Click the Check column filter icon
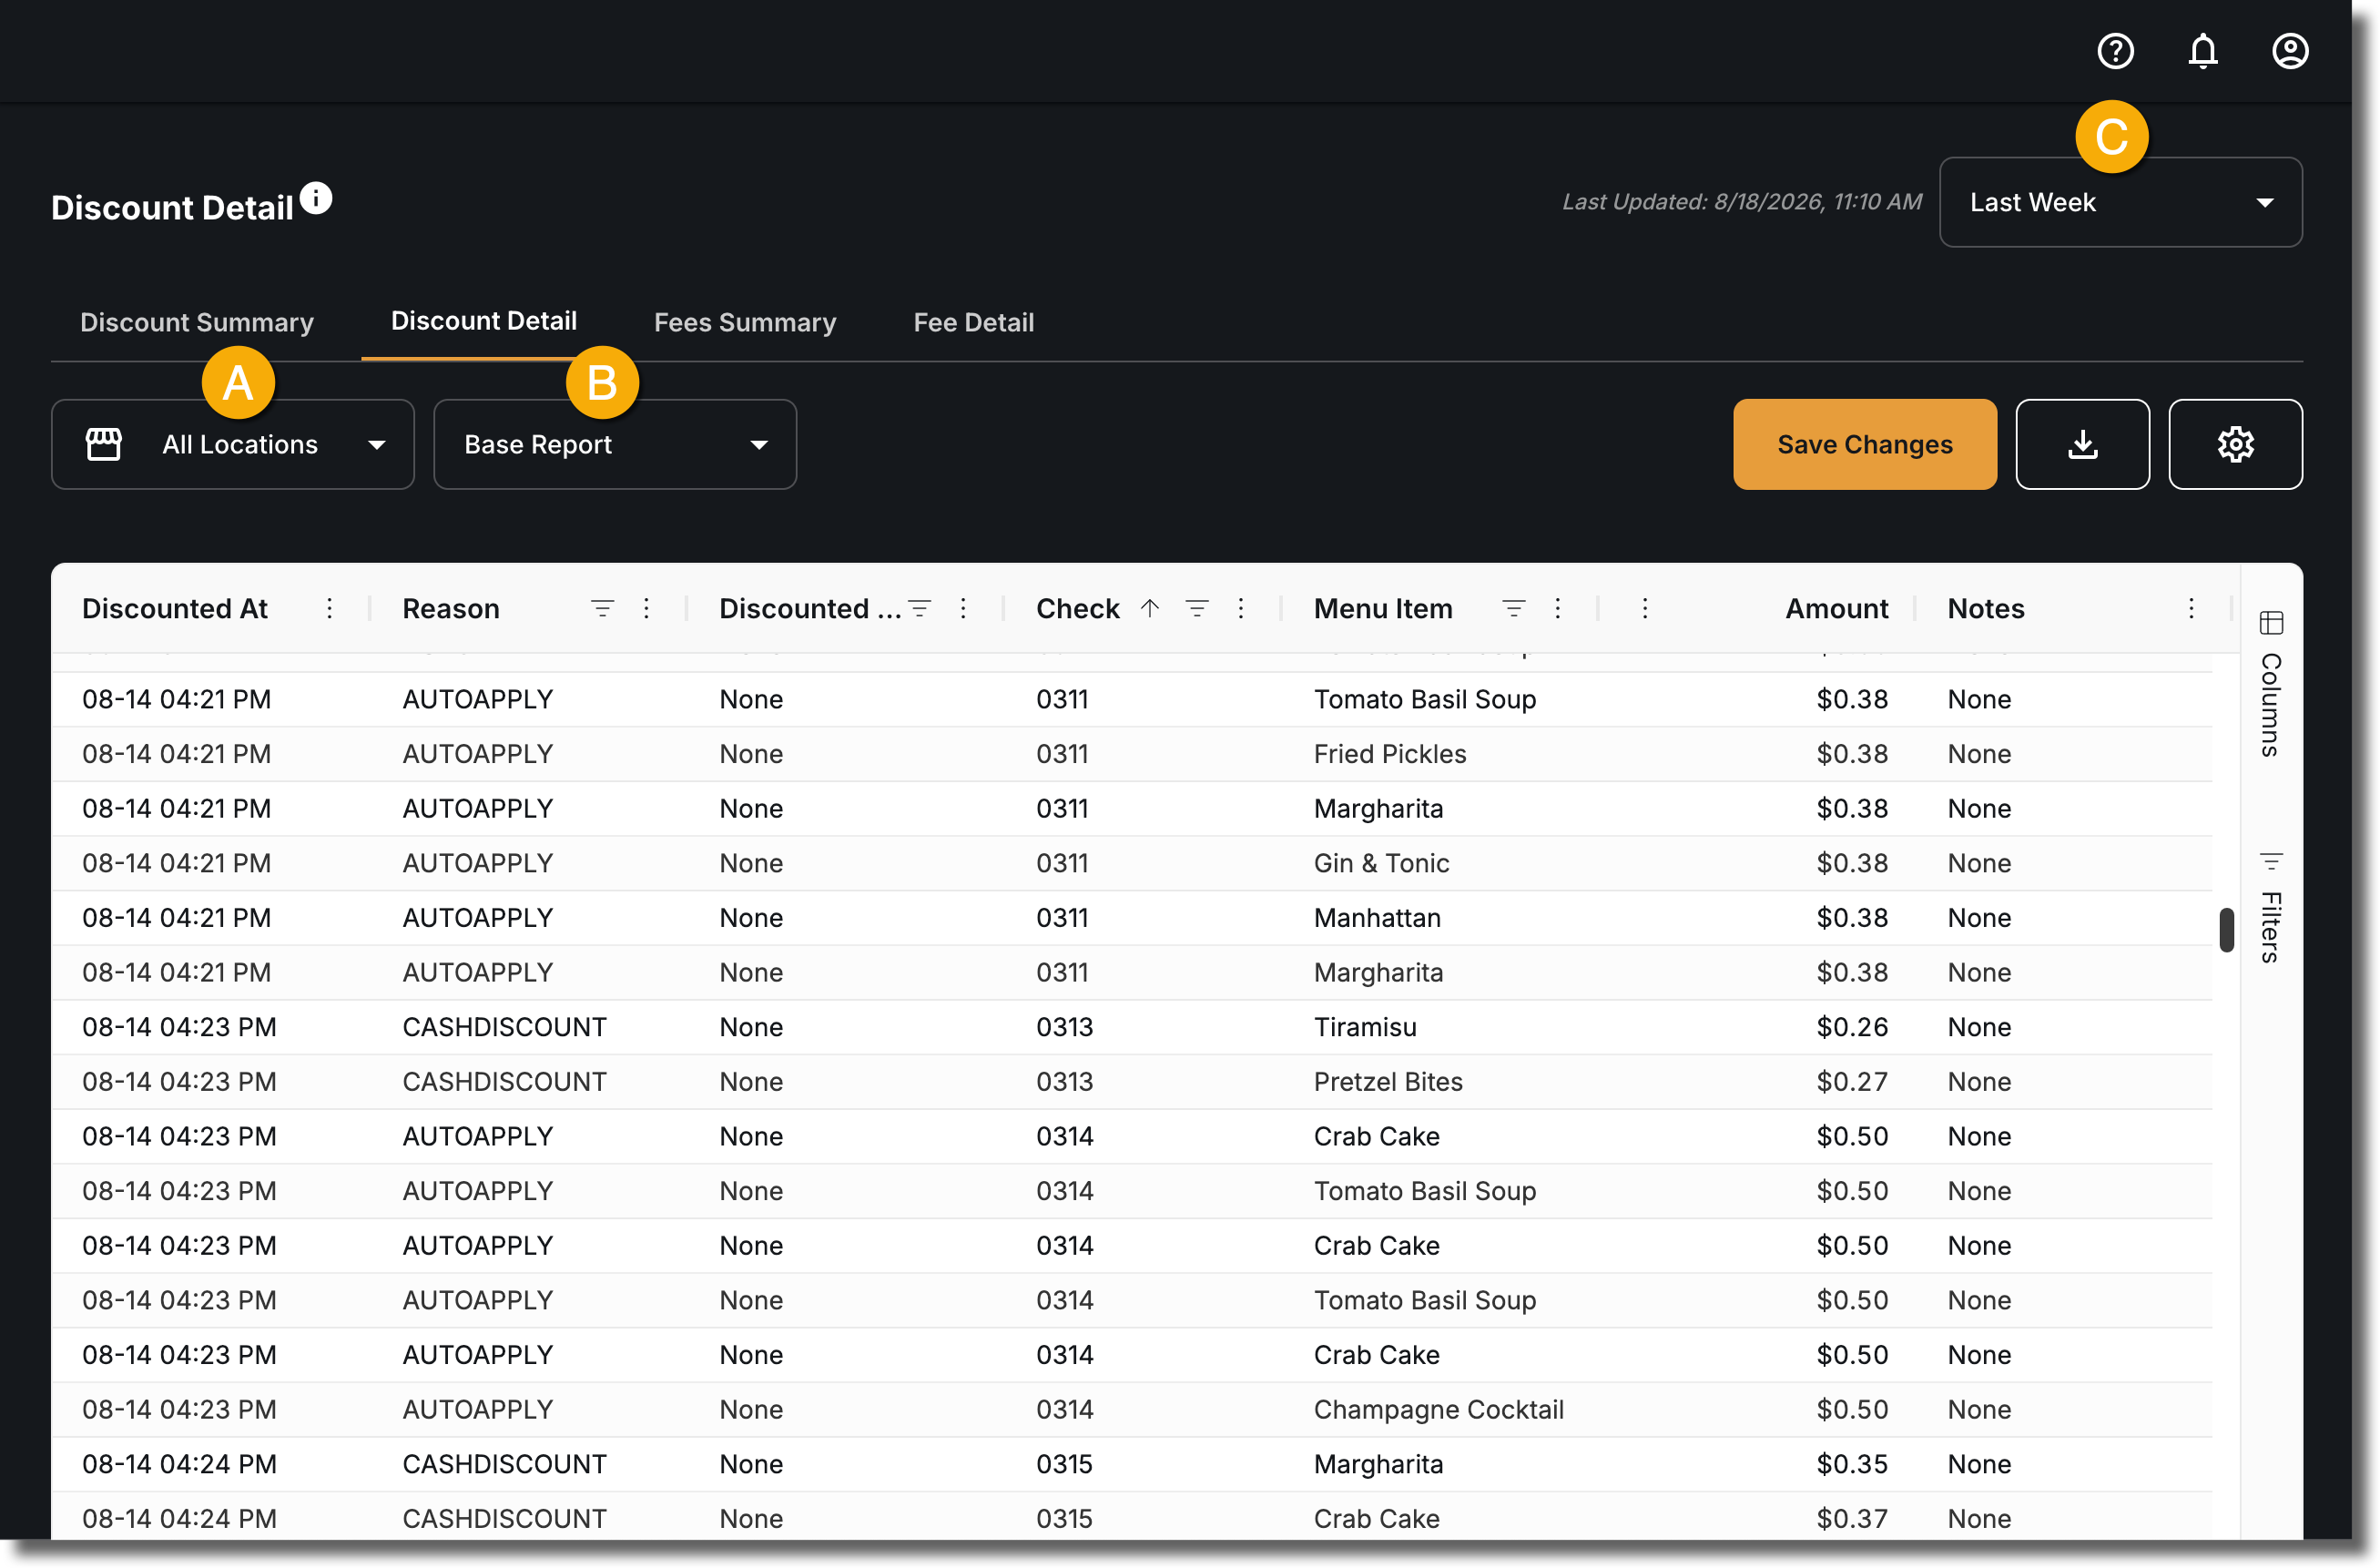 tap(1197, 608)
